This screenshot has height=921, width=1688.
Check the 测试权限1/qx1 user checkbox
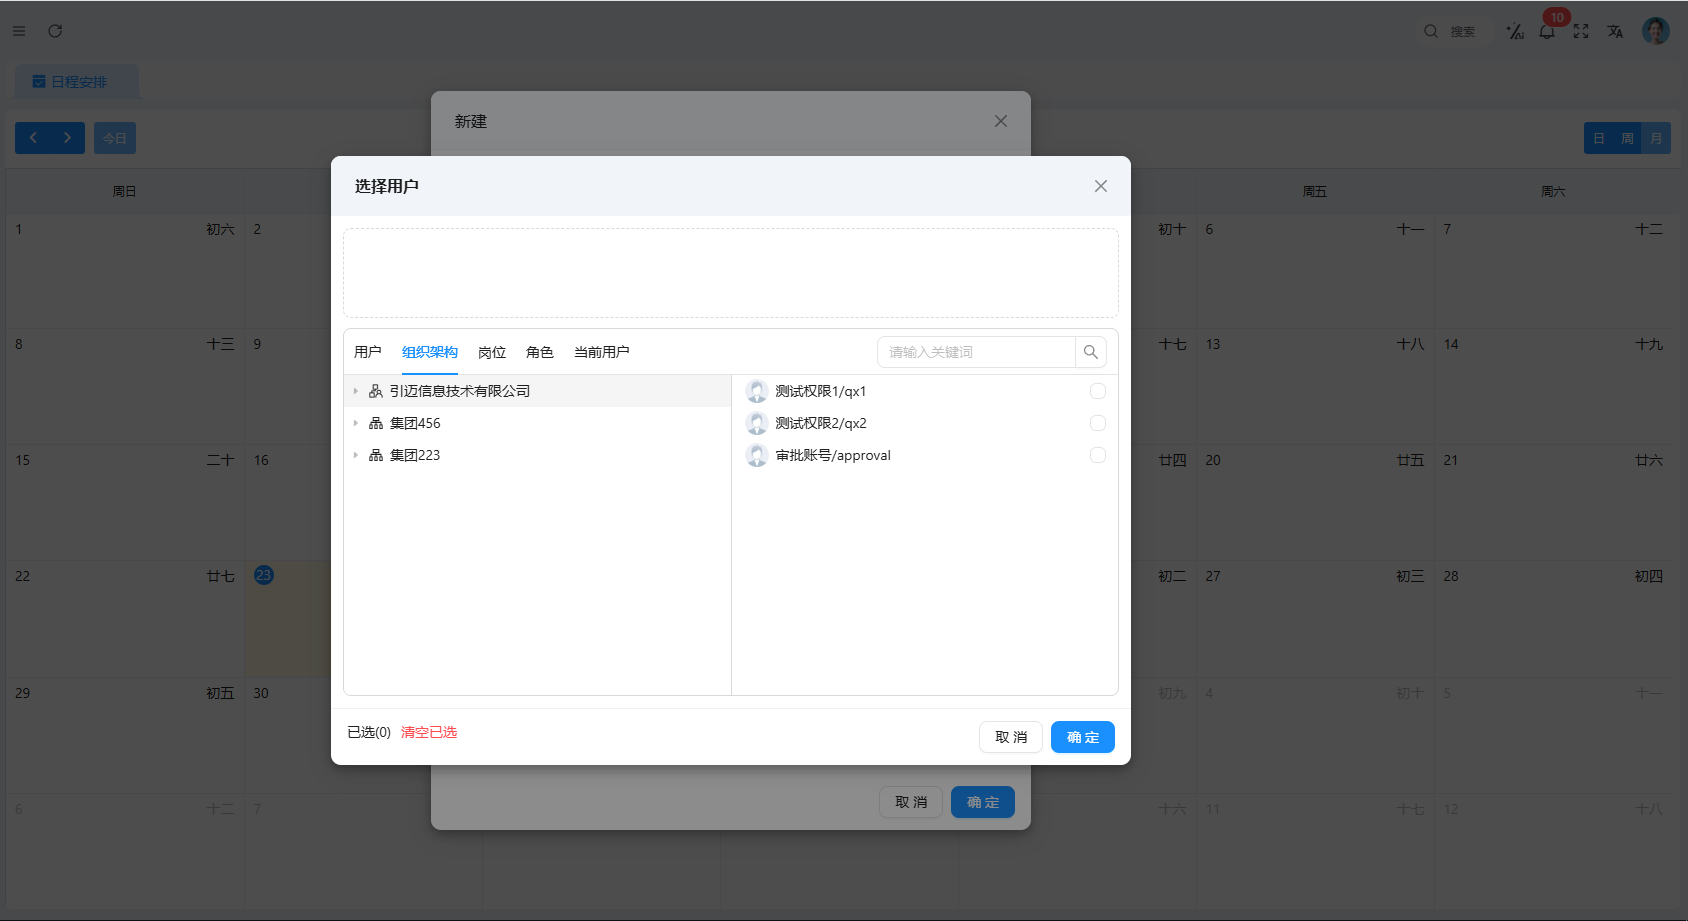tap(1098, 391)
